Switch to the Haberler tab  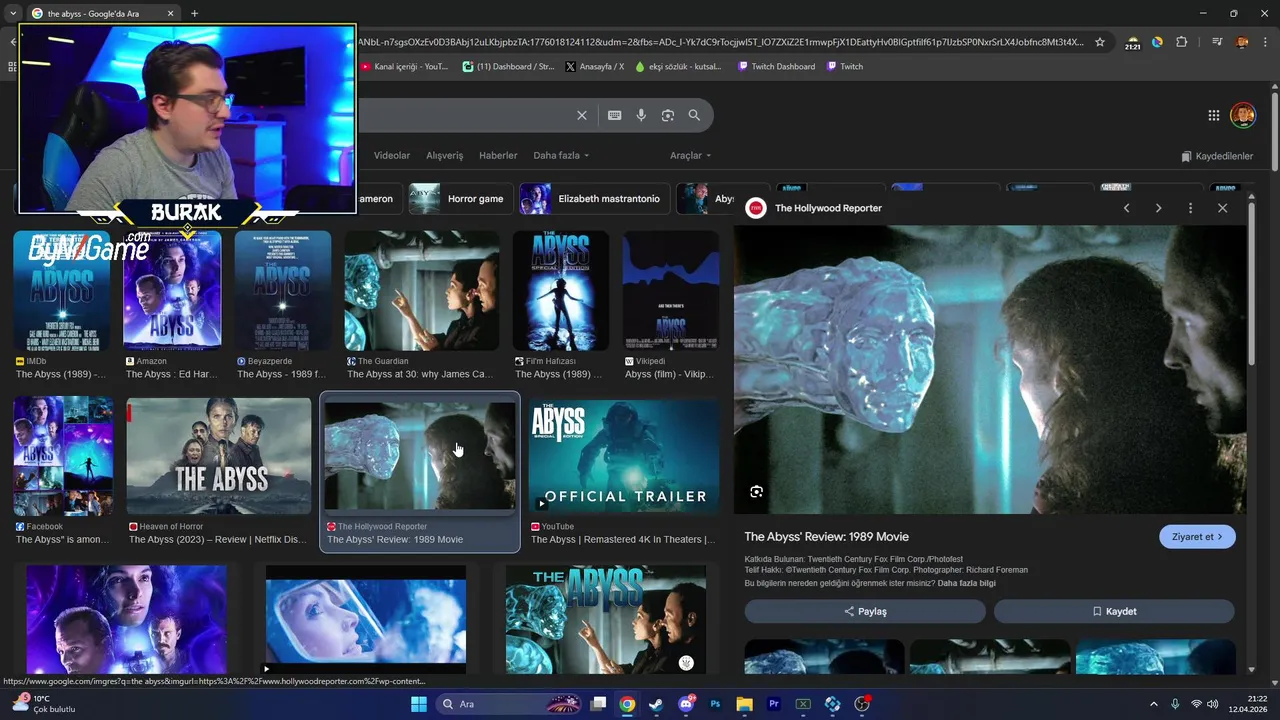pyautogui.click(x=498, y=156)
